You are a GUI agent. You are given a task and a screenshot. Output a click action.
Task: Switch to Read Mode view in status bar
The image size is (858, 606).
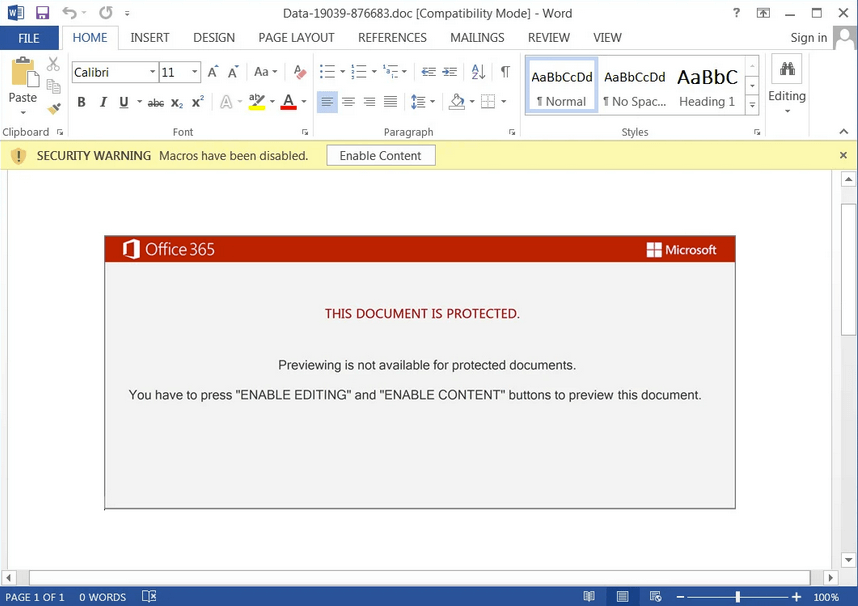[x=589, y=597]
